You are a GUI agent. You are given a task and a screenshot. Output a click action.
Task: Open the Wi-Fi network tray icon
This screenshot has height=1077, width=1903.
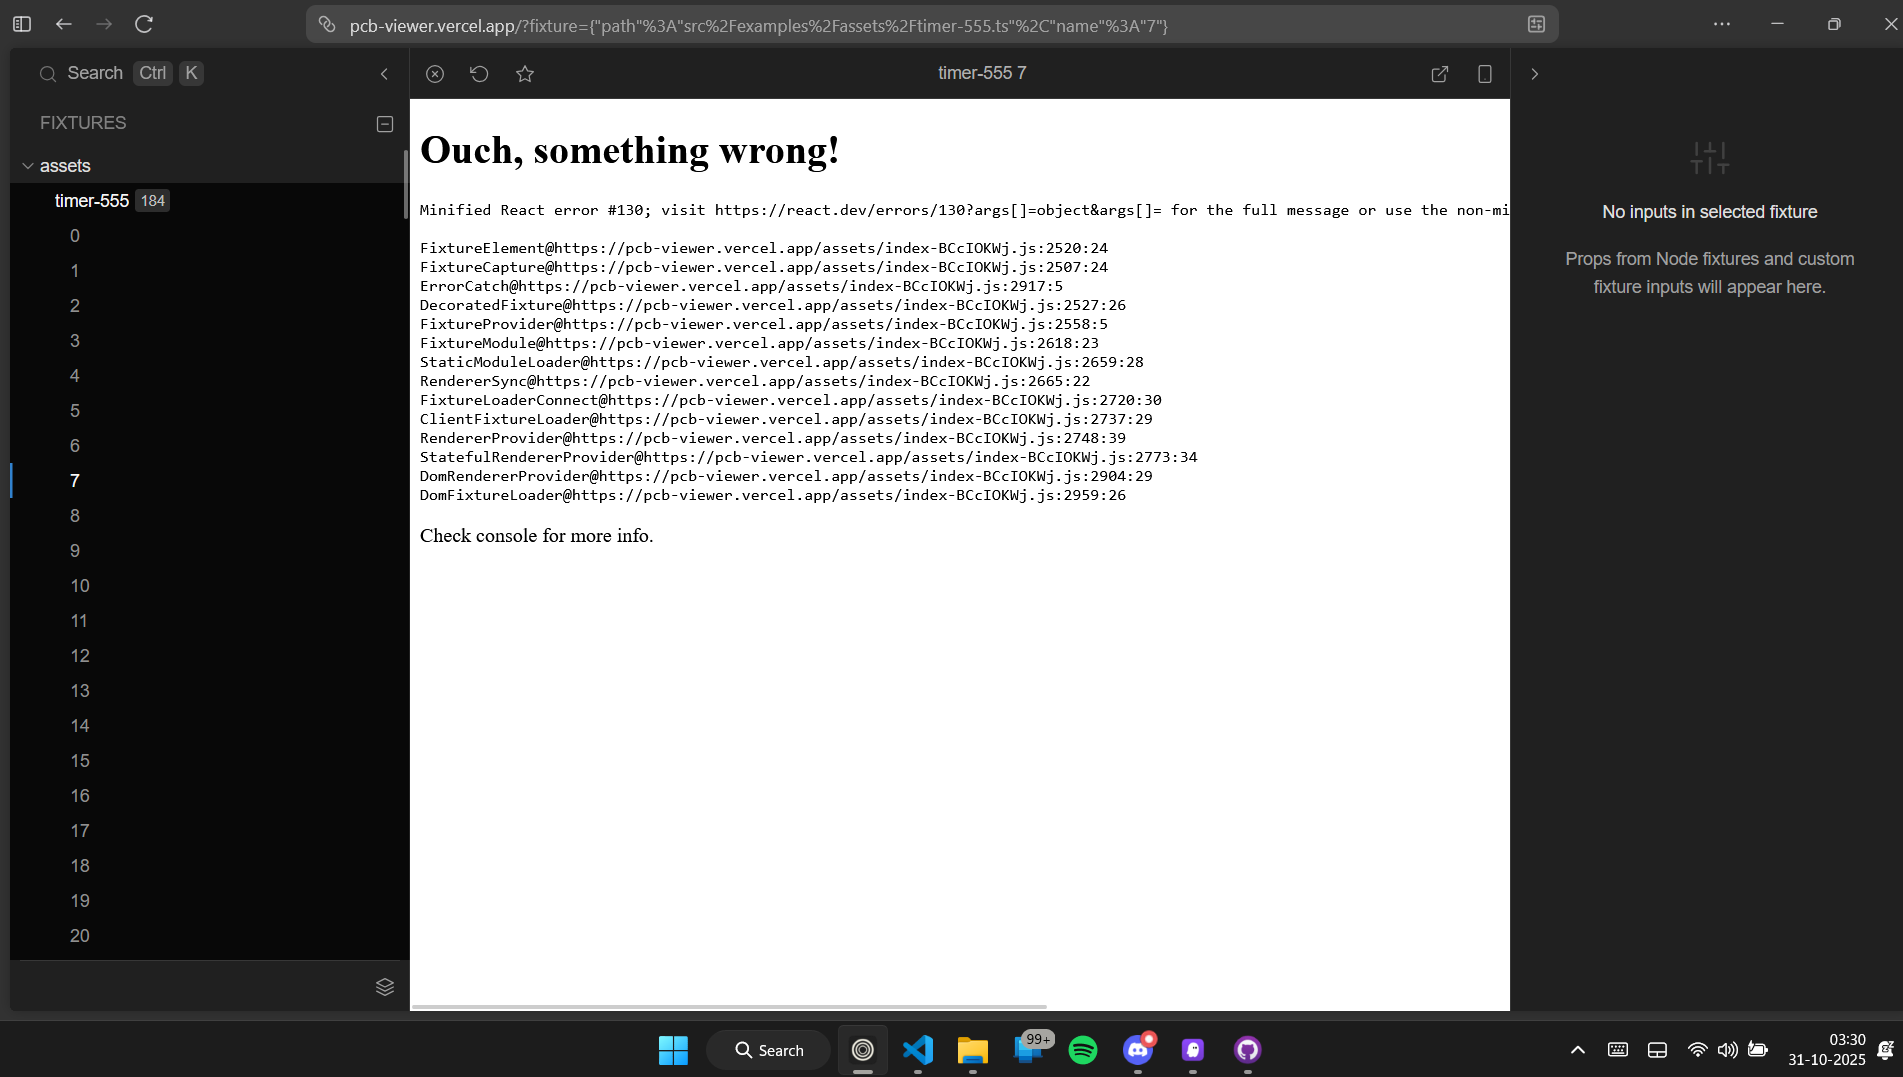click(1697, 1050)
